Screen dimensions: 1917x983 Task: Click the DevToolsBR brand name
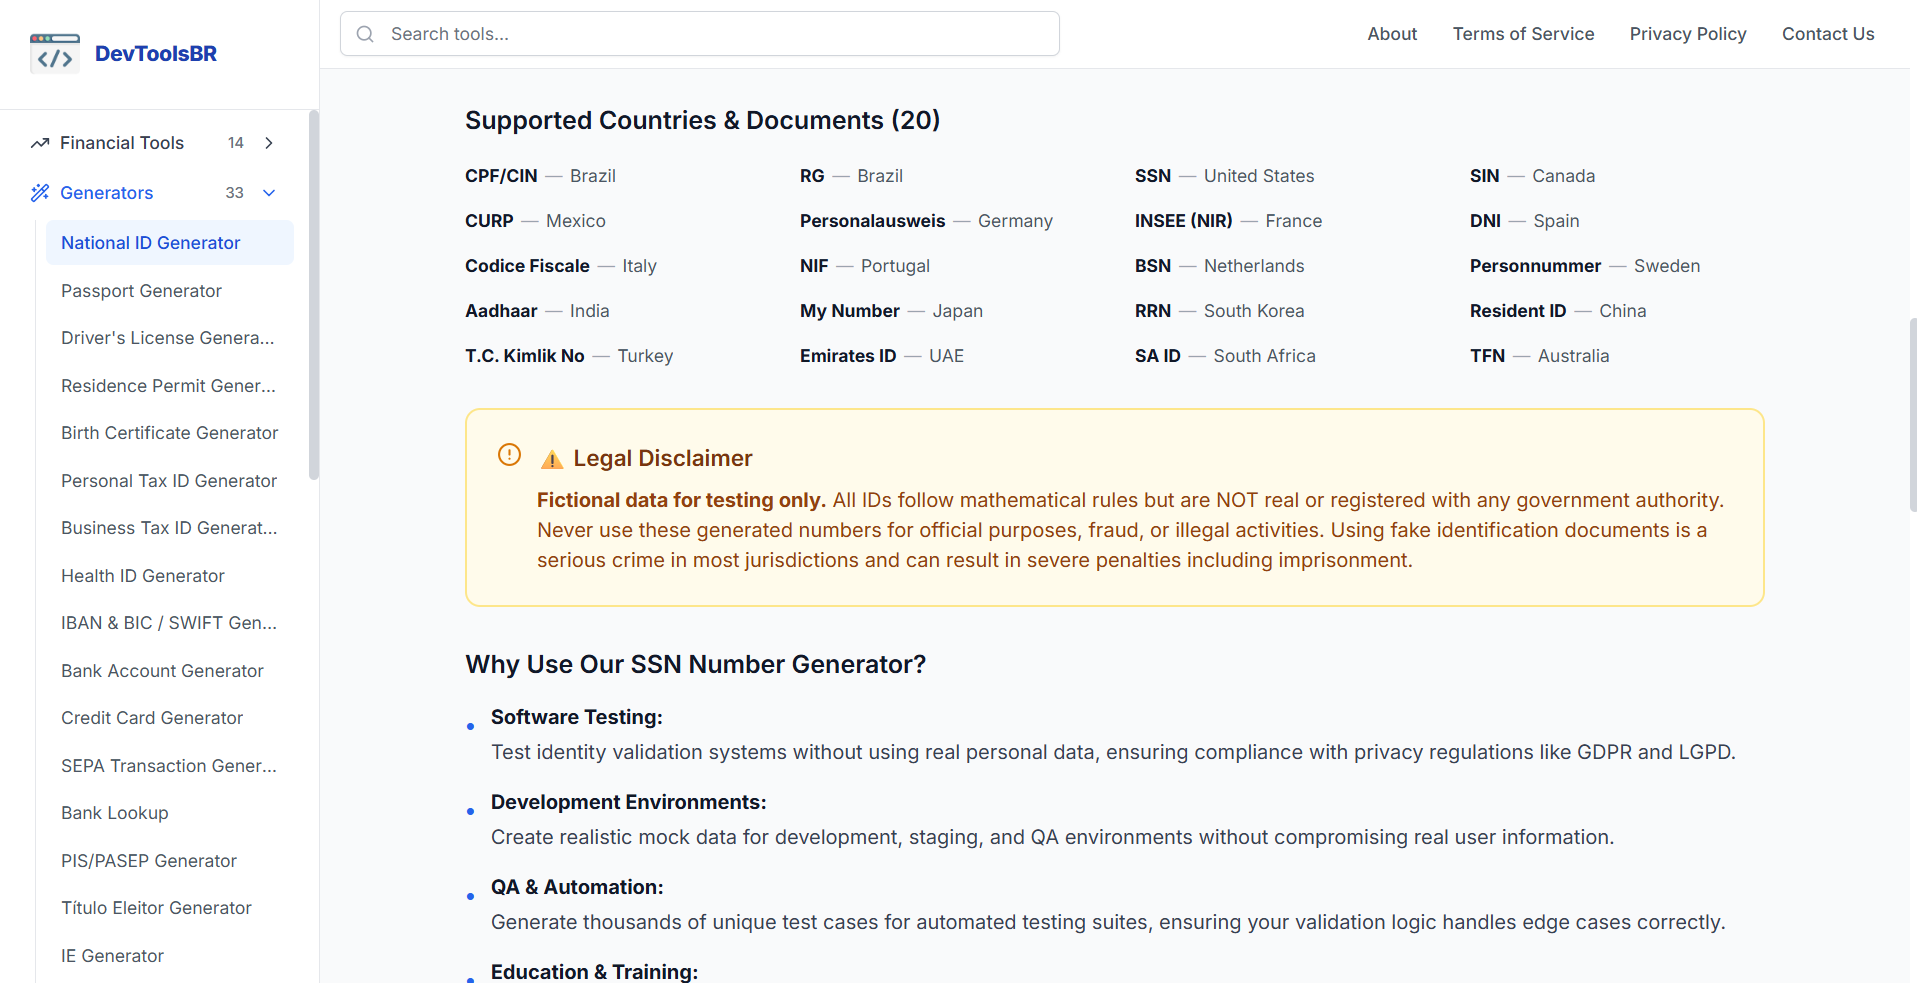[x=156, y=54]
